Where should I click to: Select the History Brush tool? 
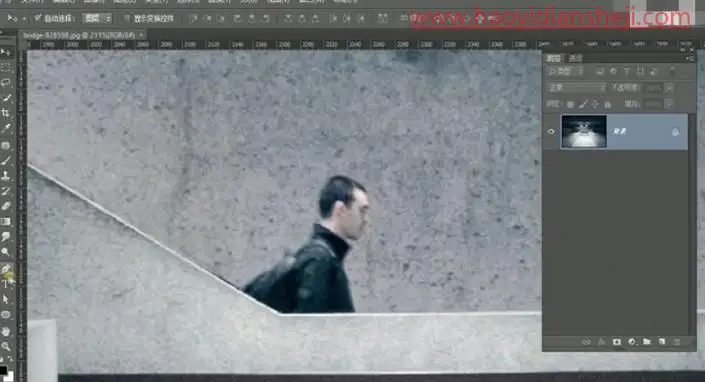[x=6, y=191]
